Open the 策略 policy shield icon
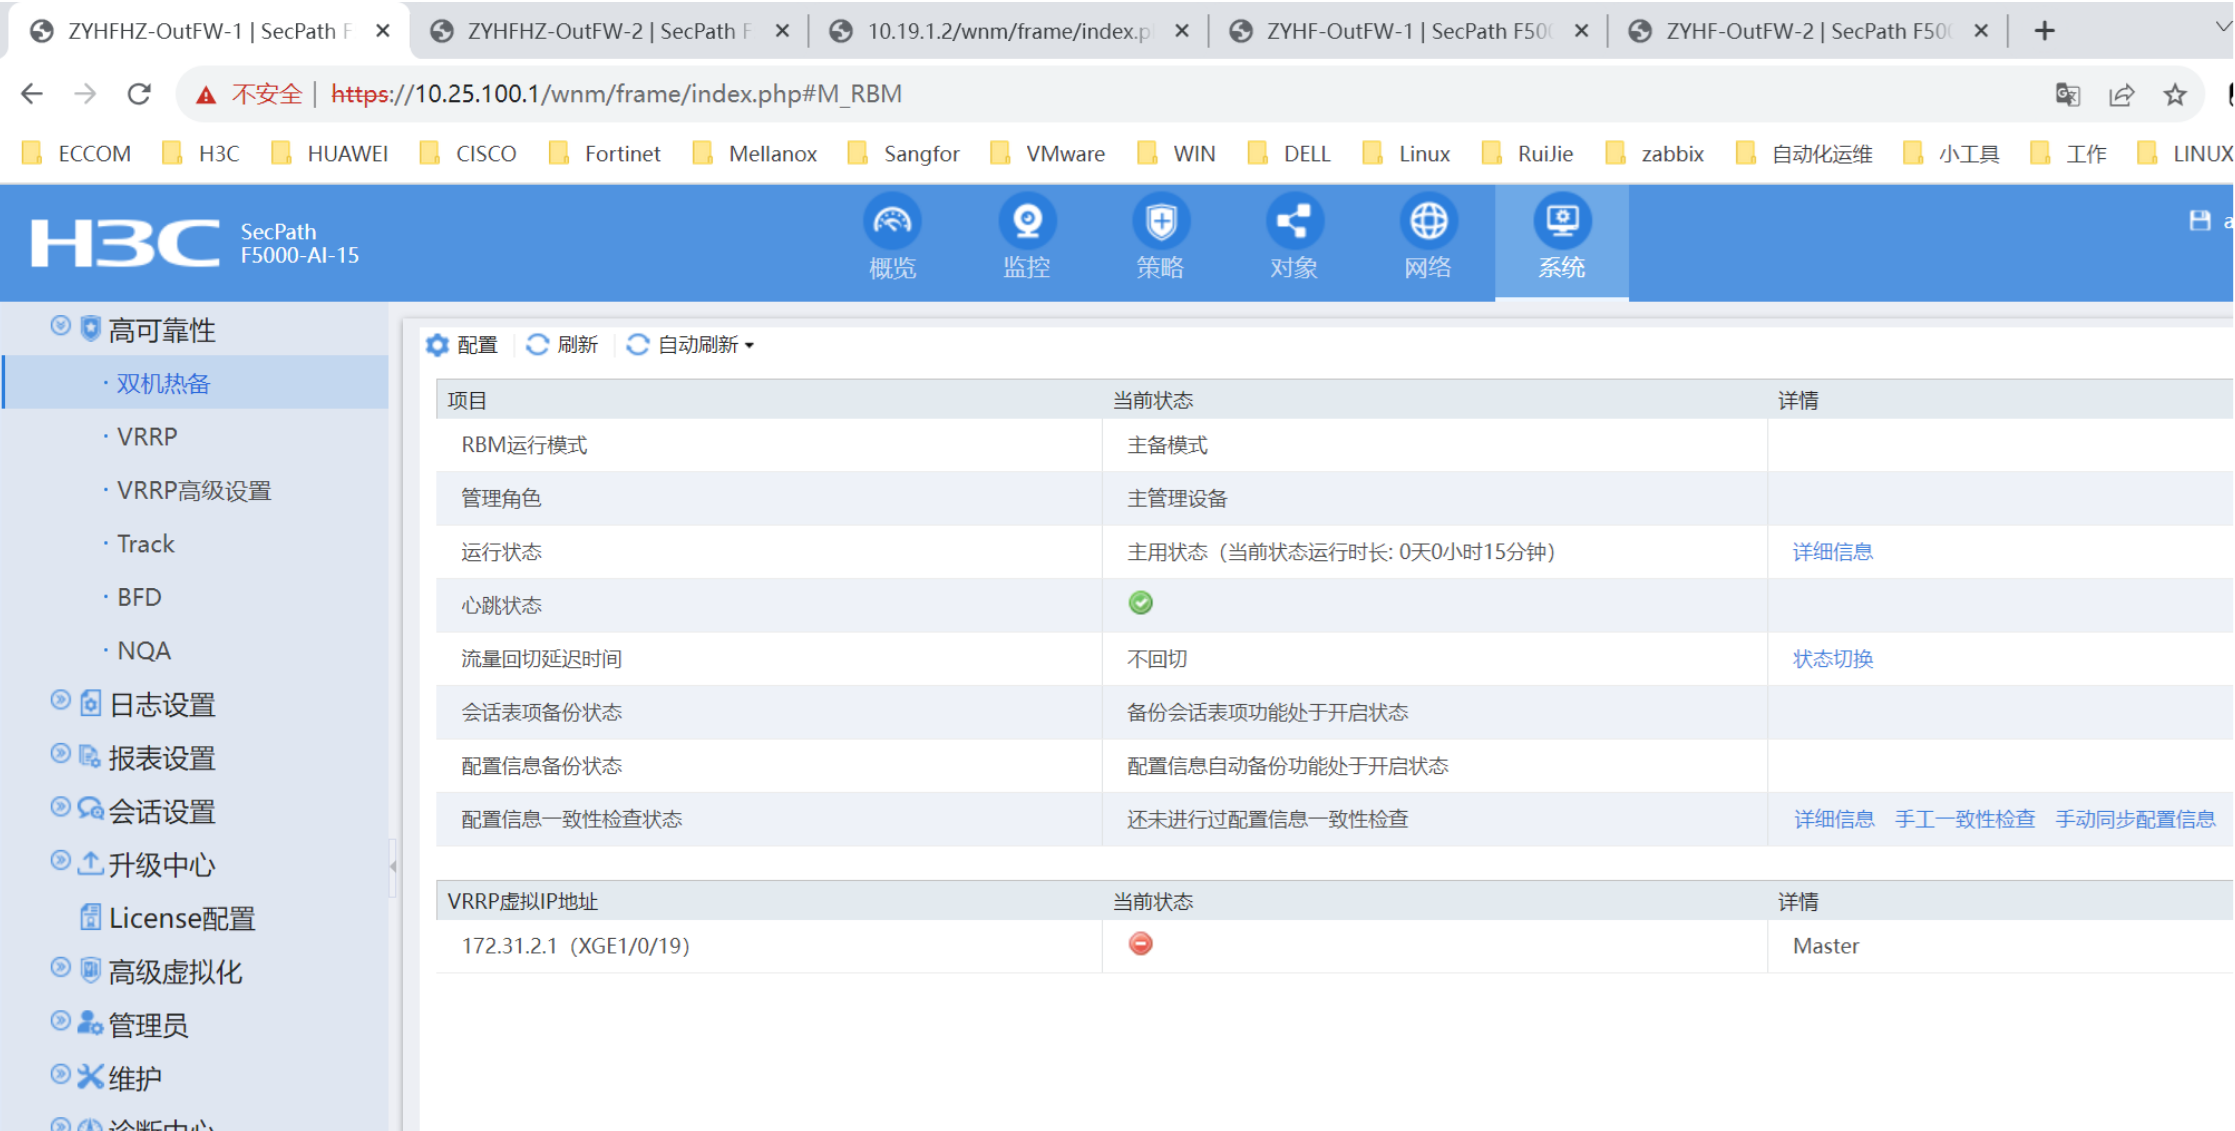 tap(1160, 222)
